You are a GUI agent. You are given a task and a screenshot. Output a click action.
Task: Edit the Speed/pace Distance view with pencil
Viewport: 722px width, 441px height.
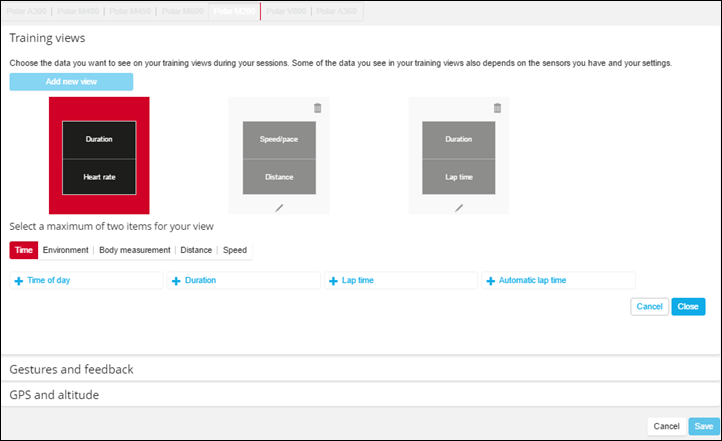click(x=279, y=207)
